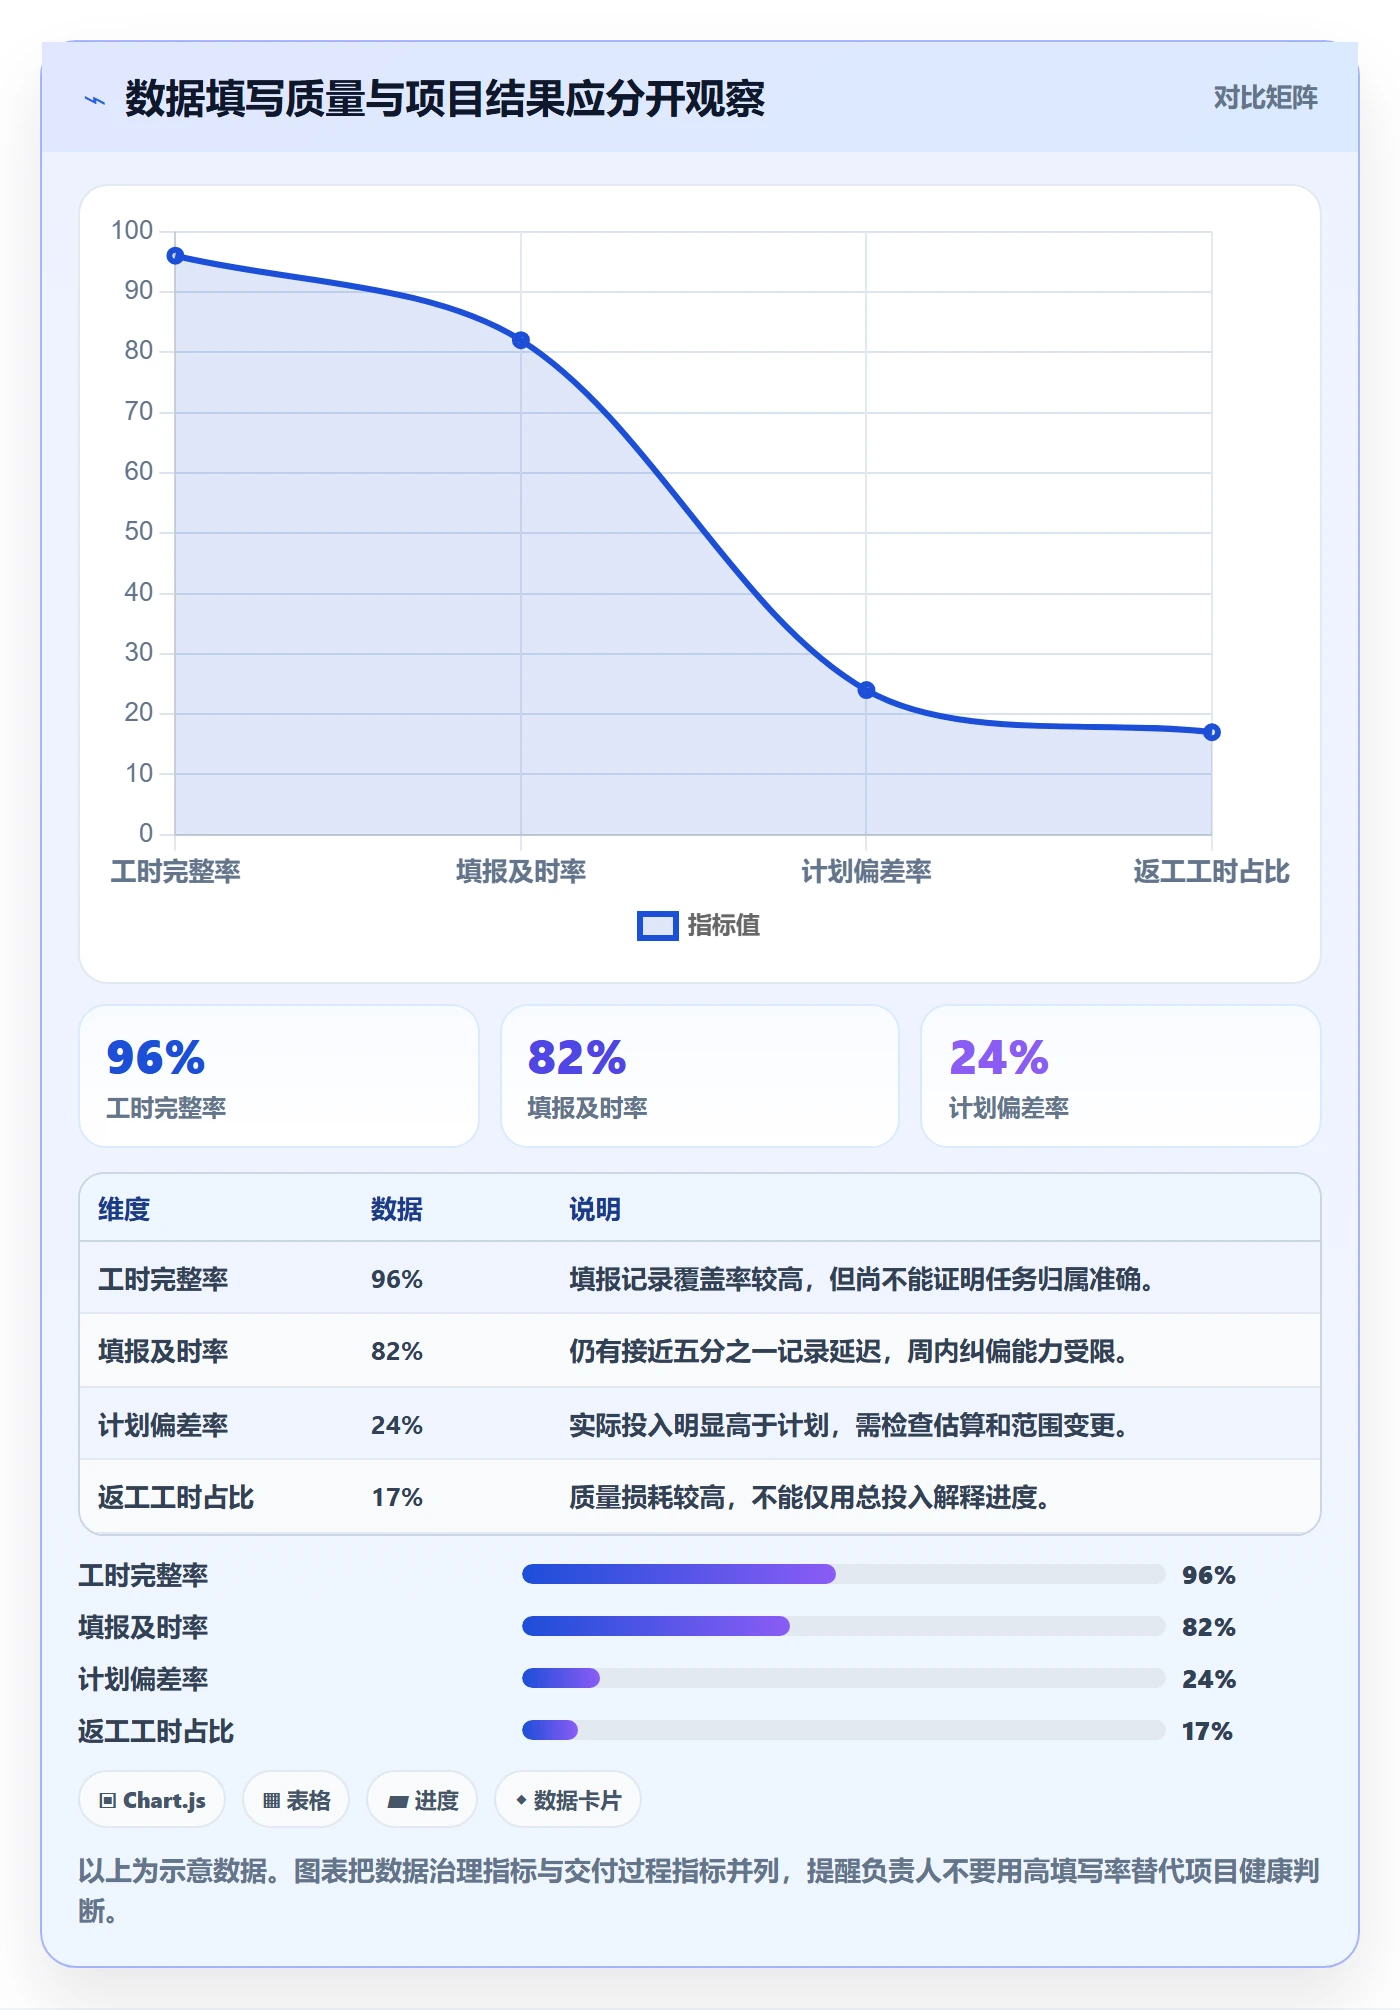Click the 返工工时占比 17% progress bar
The width and height of the screenshot is (1400, 2010).
point(843,1730)
